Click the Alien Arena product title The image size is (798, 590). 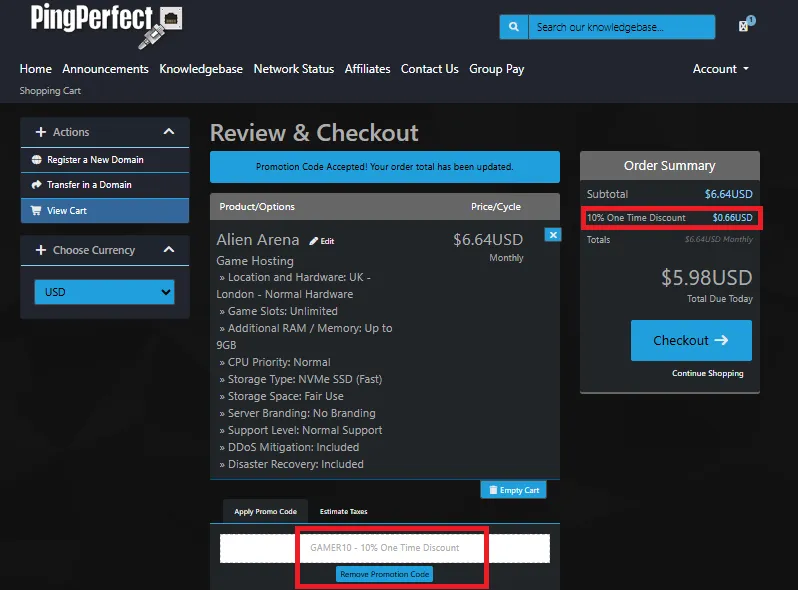[x=258, y=240]
